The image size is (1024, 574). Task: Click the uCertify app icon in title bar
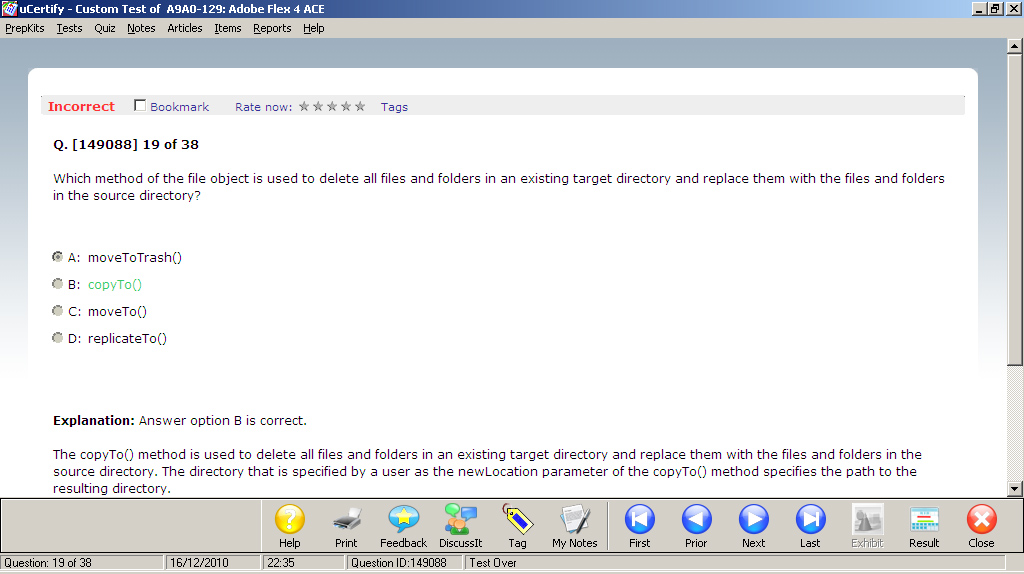(9, 8)
